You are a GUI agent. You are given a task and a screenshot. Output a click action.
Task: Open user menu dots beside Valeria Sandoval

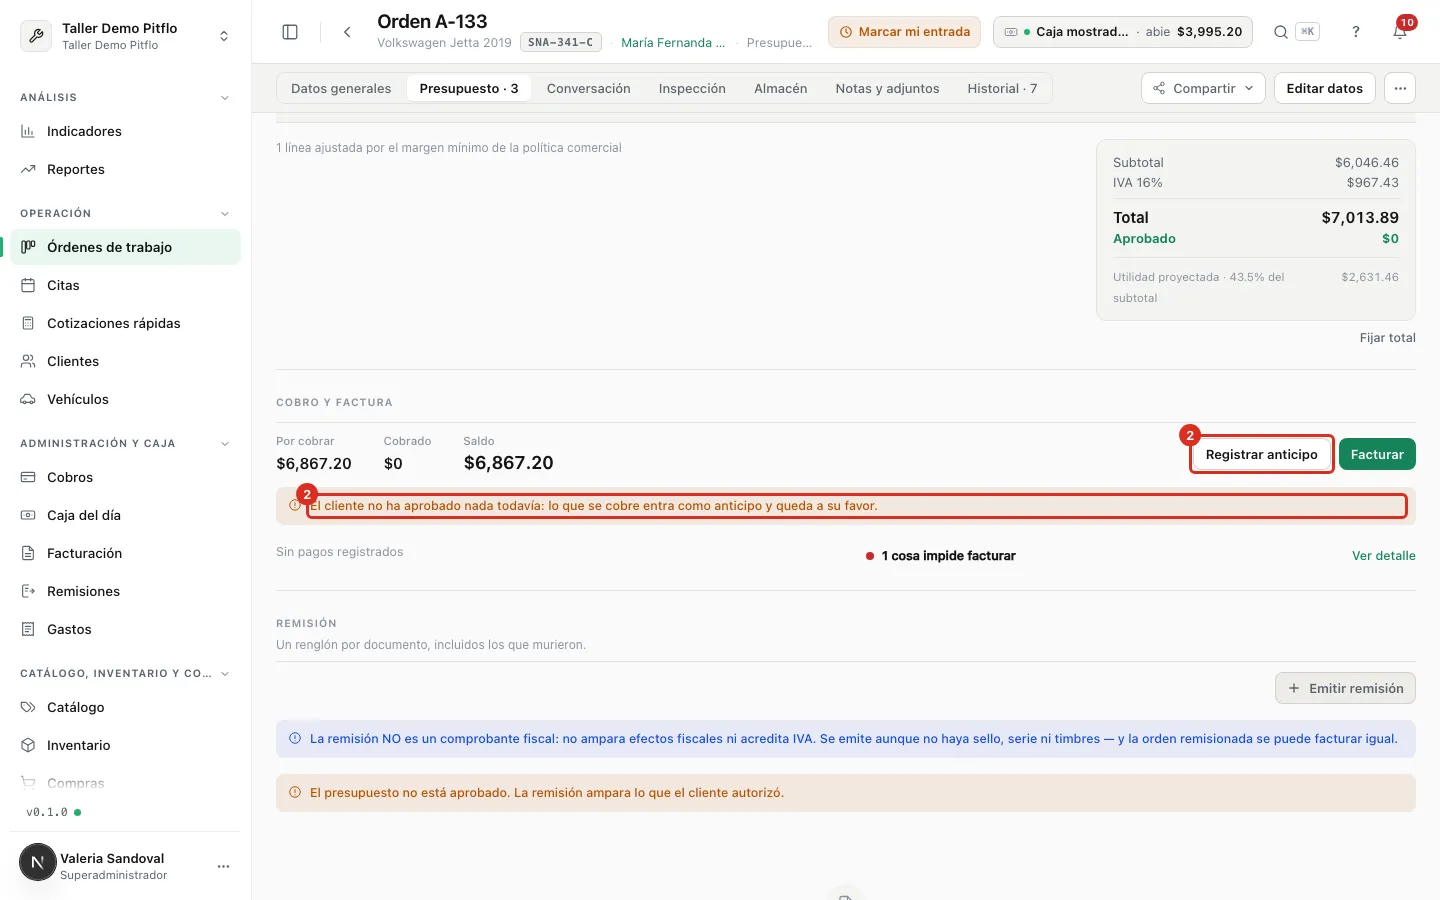coord(224,866)
